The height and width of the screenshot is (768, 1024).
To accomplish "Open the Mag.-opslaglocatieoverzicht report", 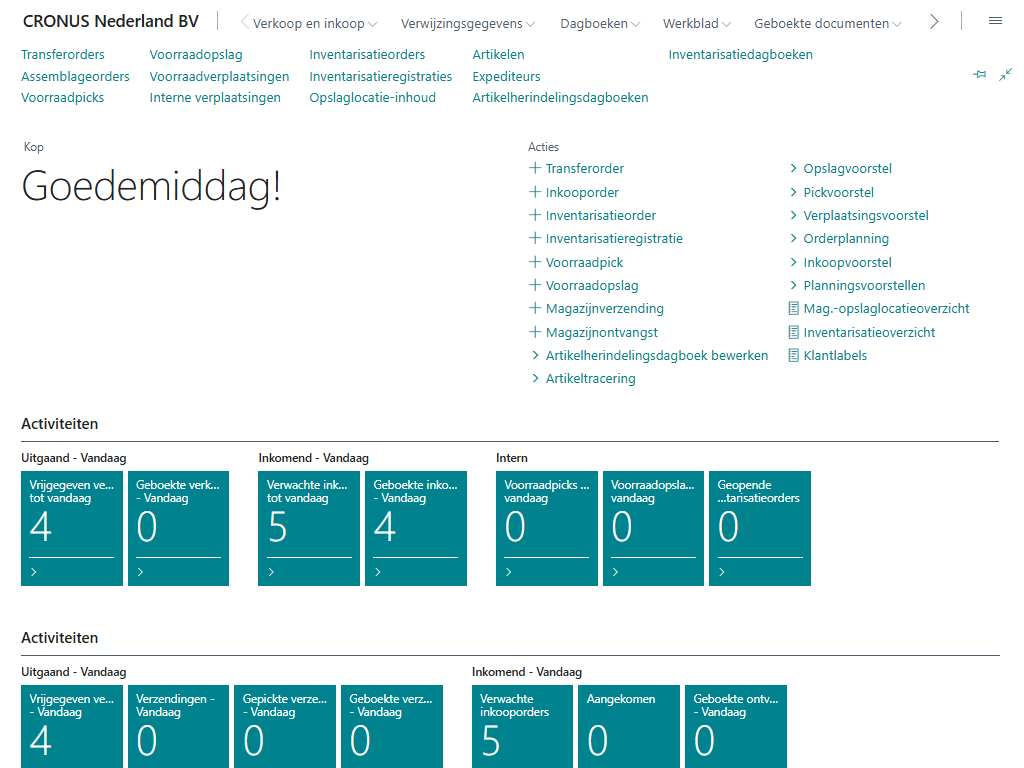I will coord(886,309).
